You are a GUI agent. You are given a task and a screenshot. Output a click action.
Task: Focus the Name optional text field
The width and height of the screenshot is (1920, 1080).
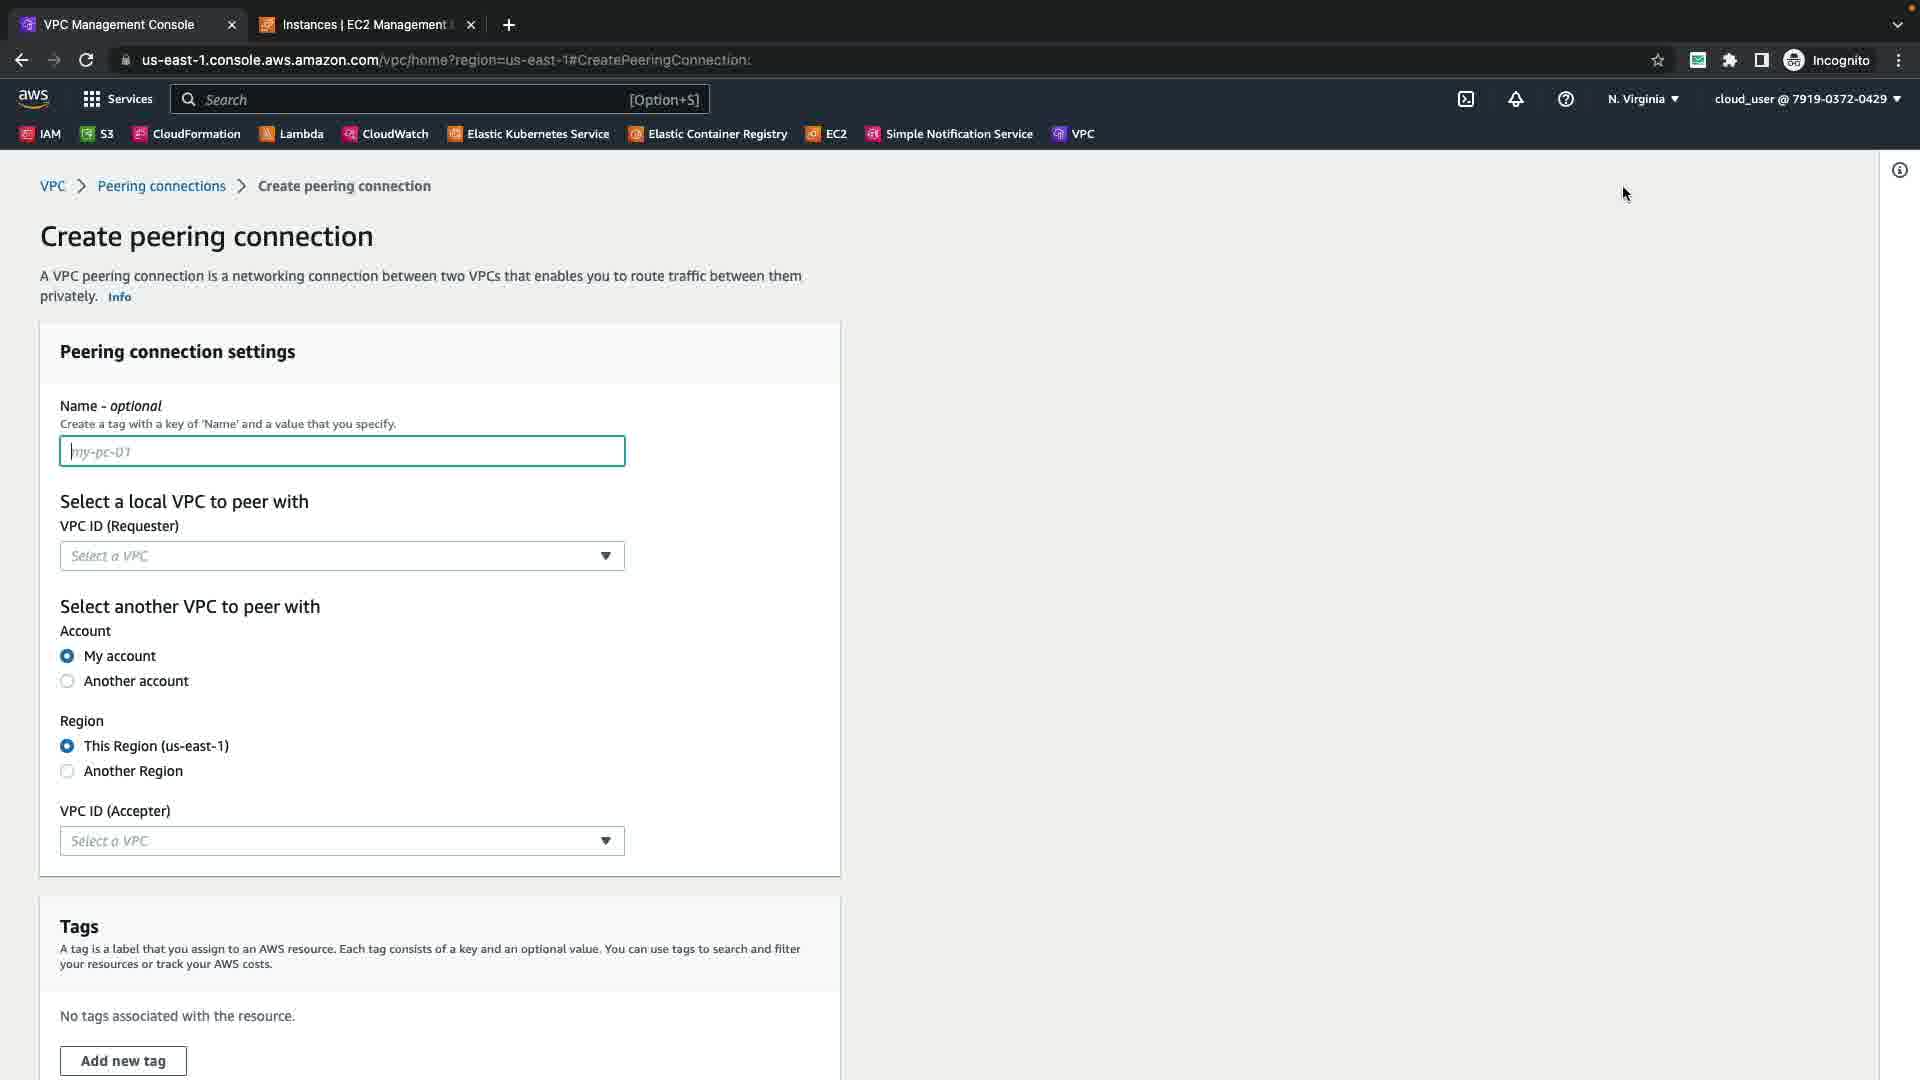pos(342,452)
